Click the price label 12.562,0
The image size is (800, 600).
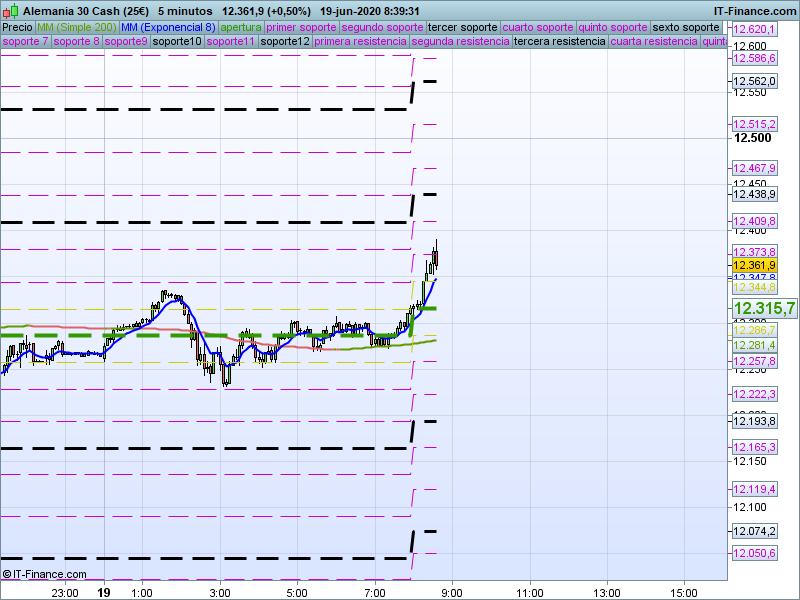755,81
